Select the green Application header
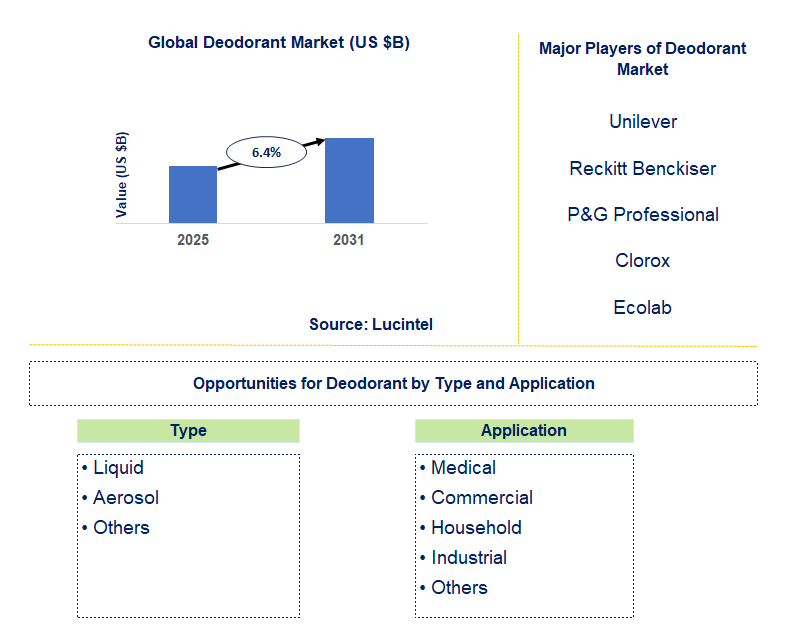Image resolution: width=788 pixels, height=633 pixels. pos(524,431)
